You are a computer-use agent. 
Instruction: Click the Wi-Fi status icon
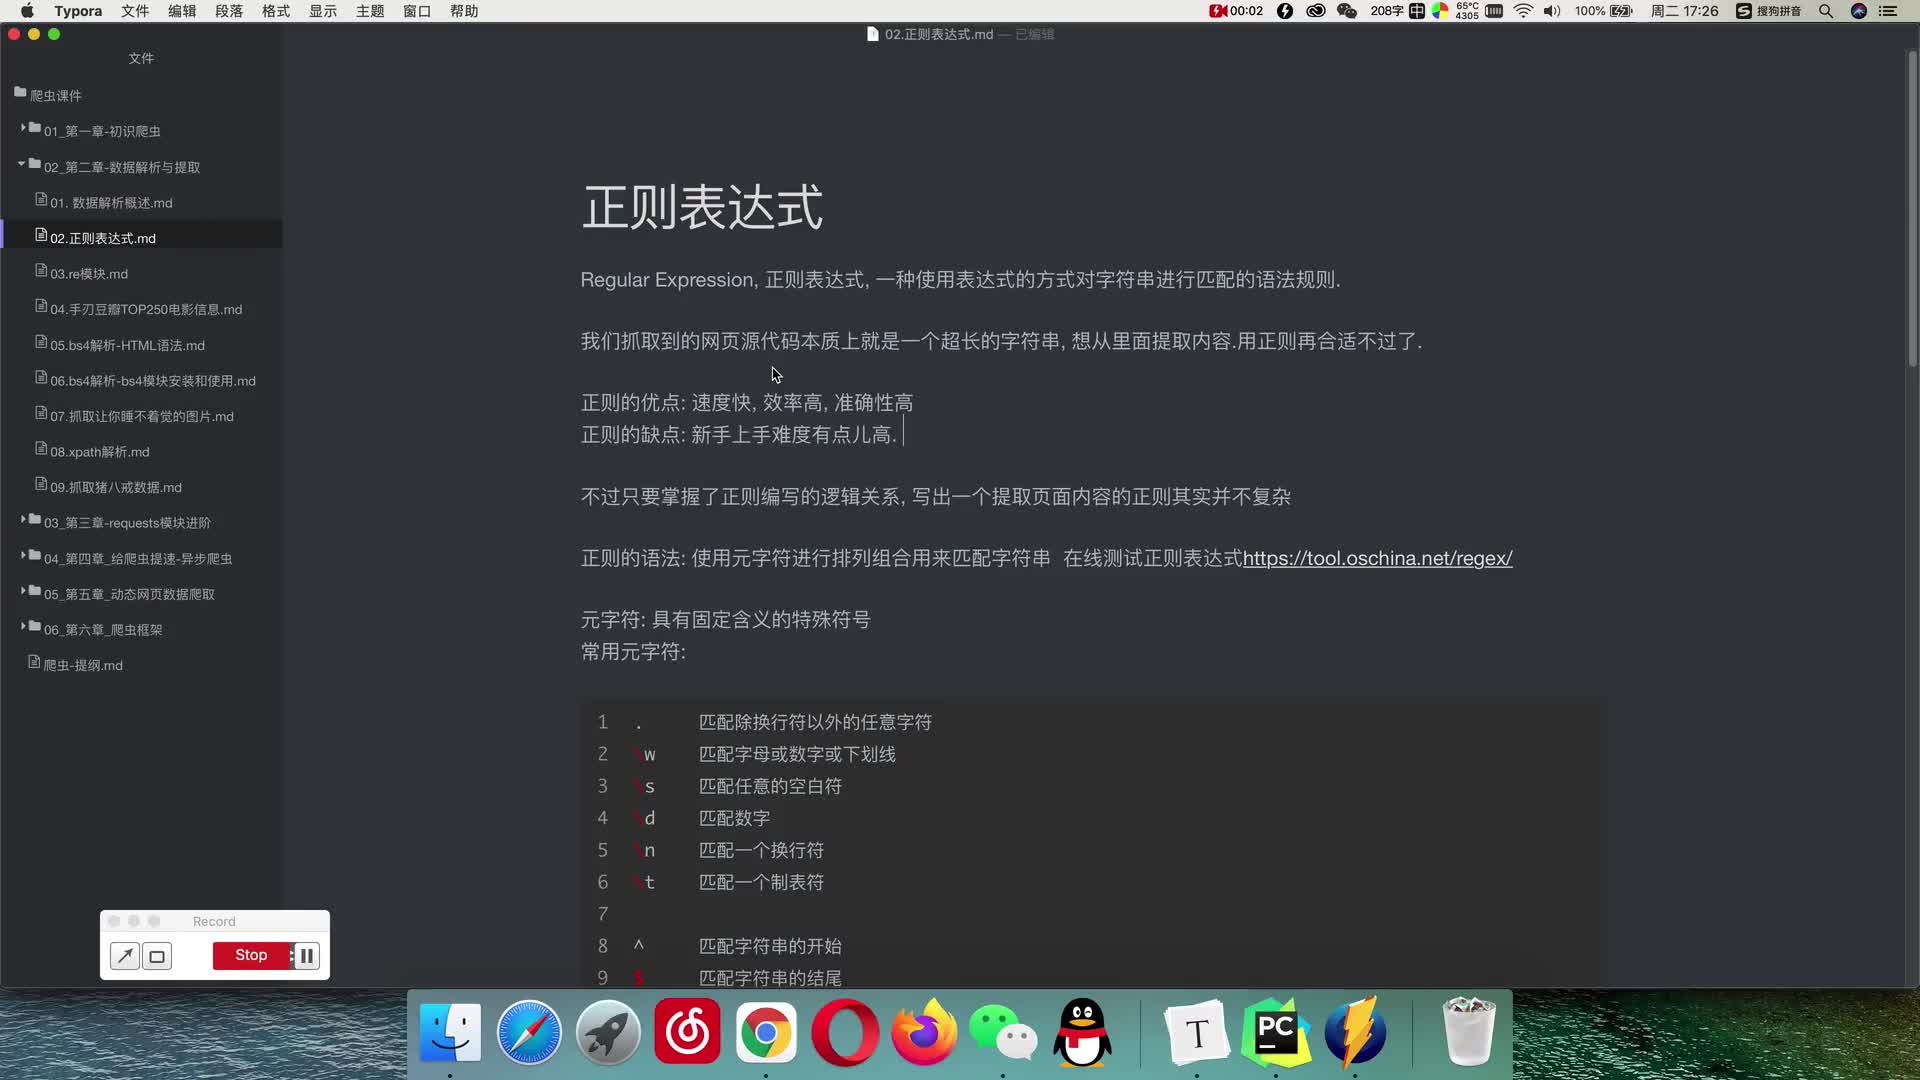click(1523, 11)
